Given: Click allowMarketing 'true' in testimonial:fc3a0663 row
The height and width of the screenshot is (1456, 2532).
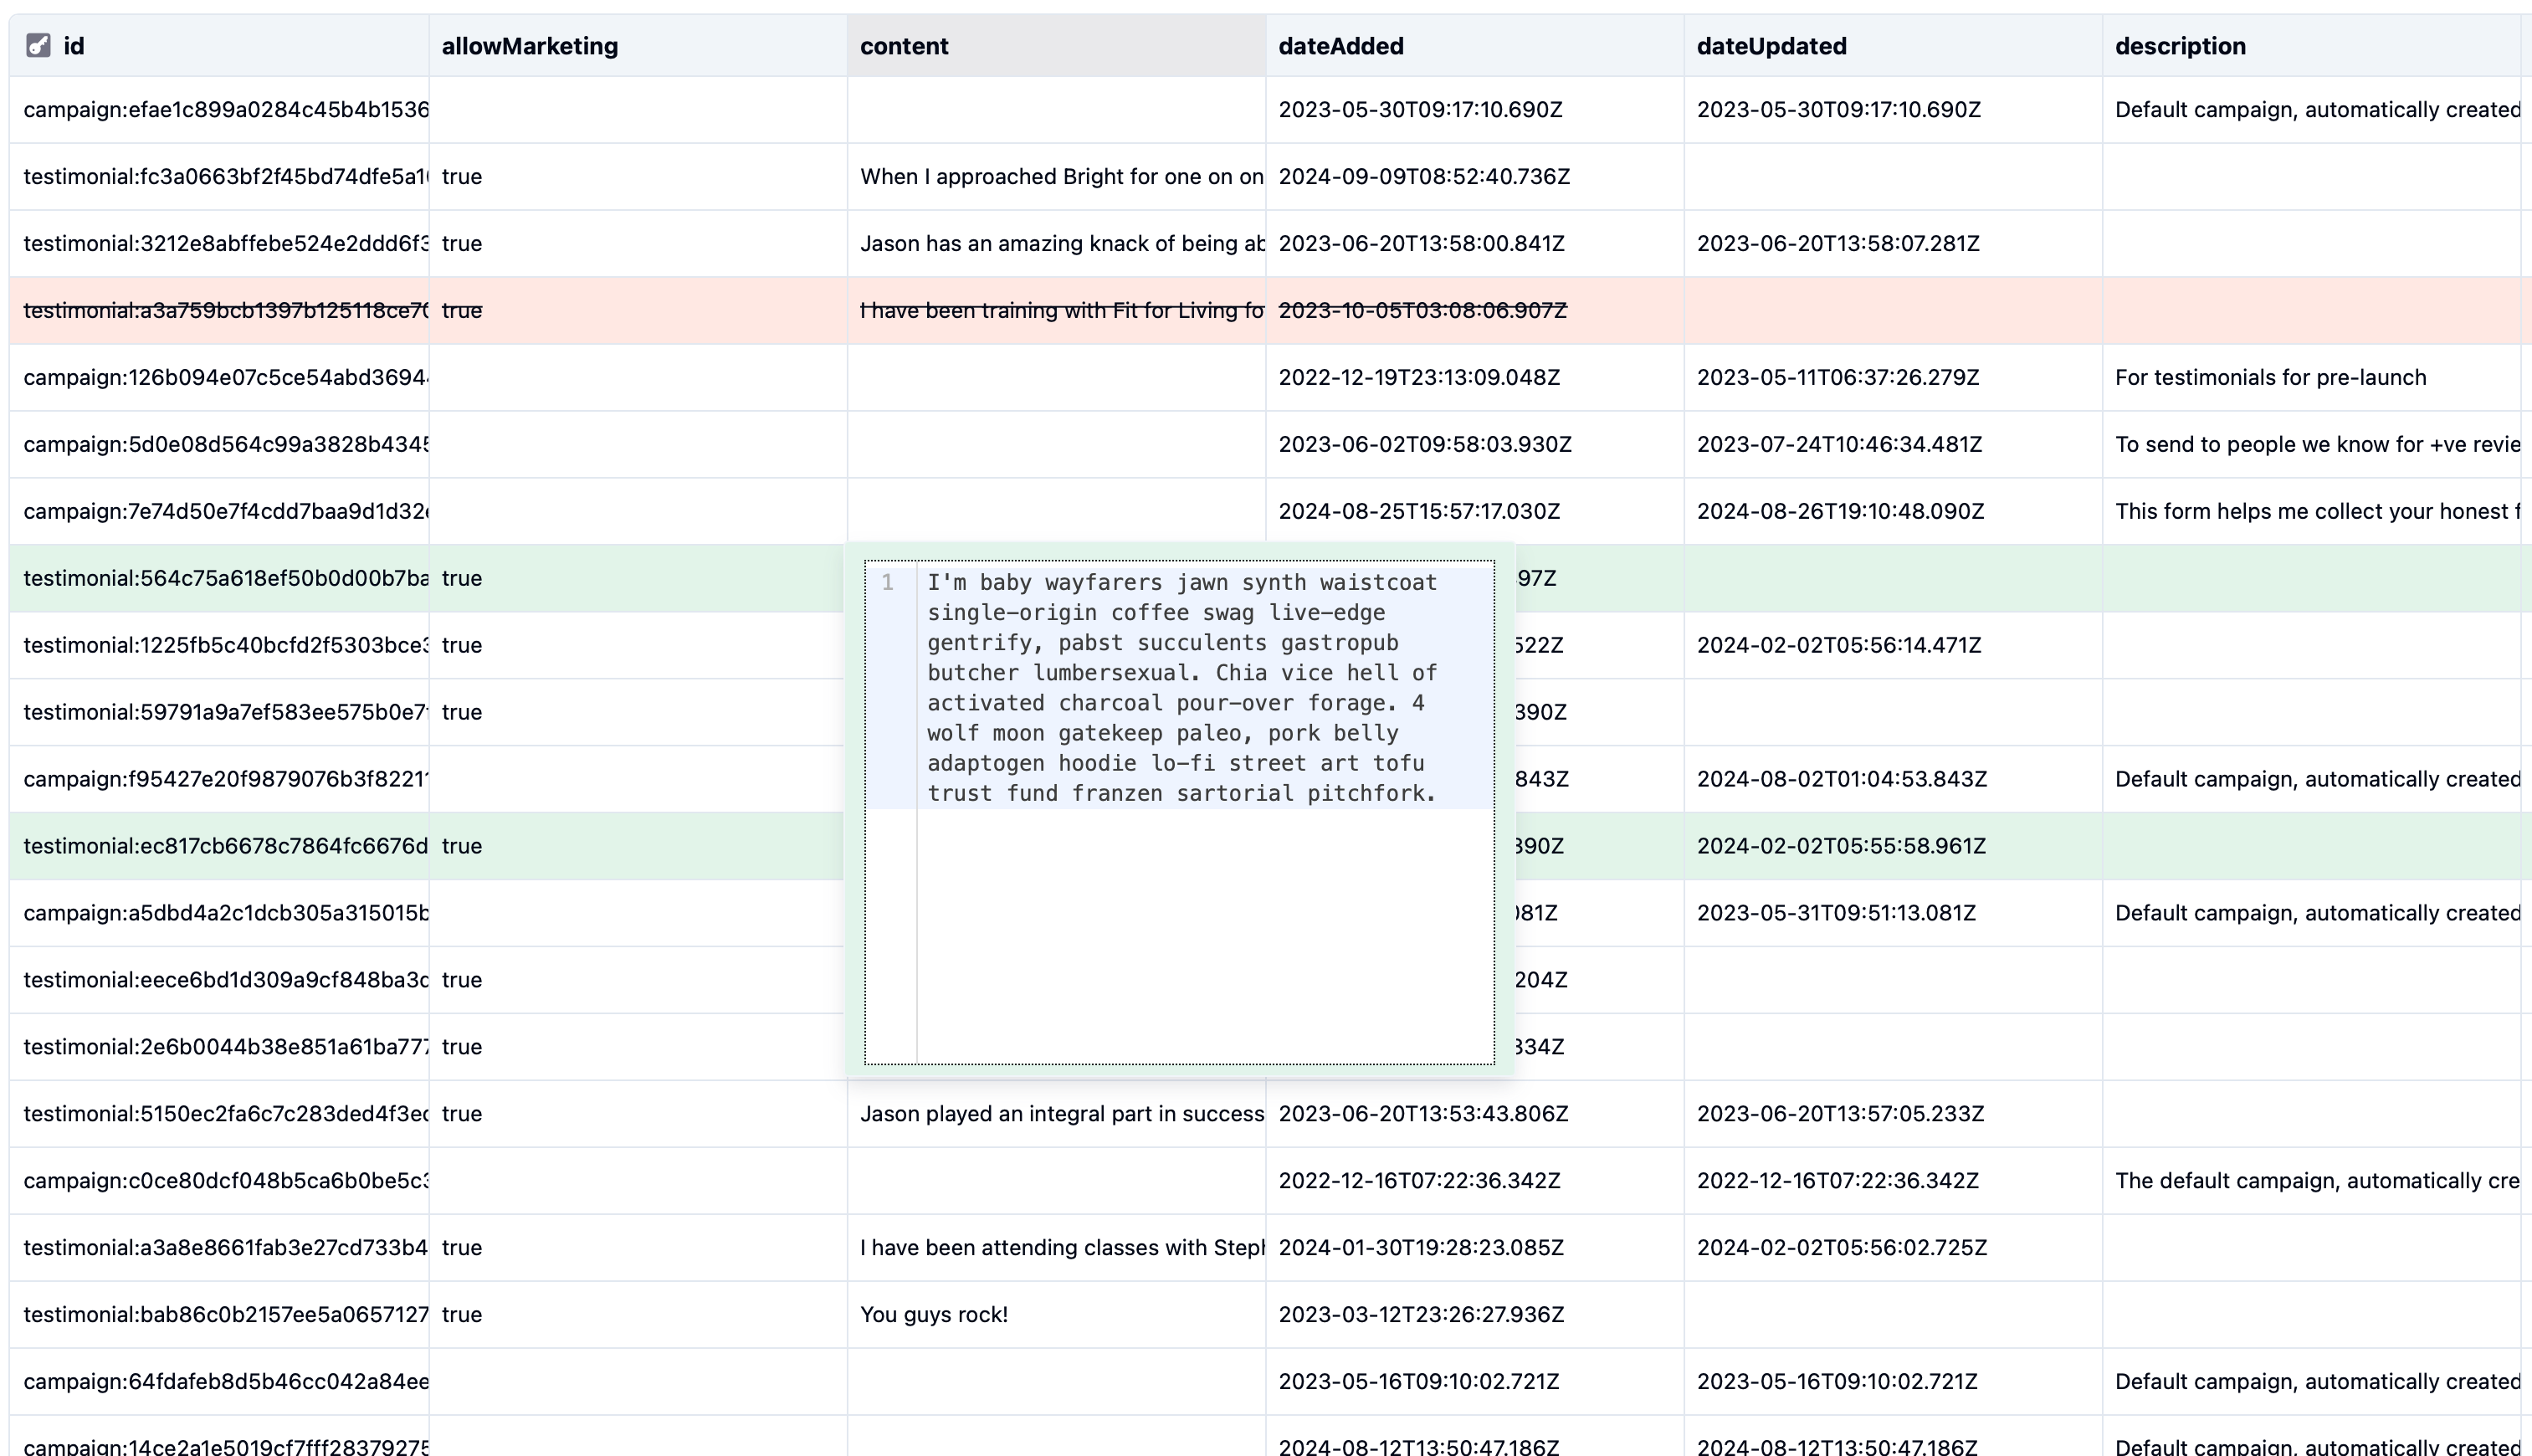Looking at the screenshot, I should pyautogui.click(x=462, y=177).
